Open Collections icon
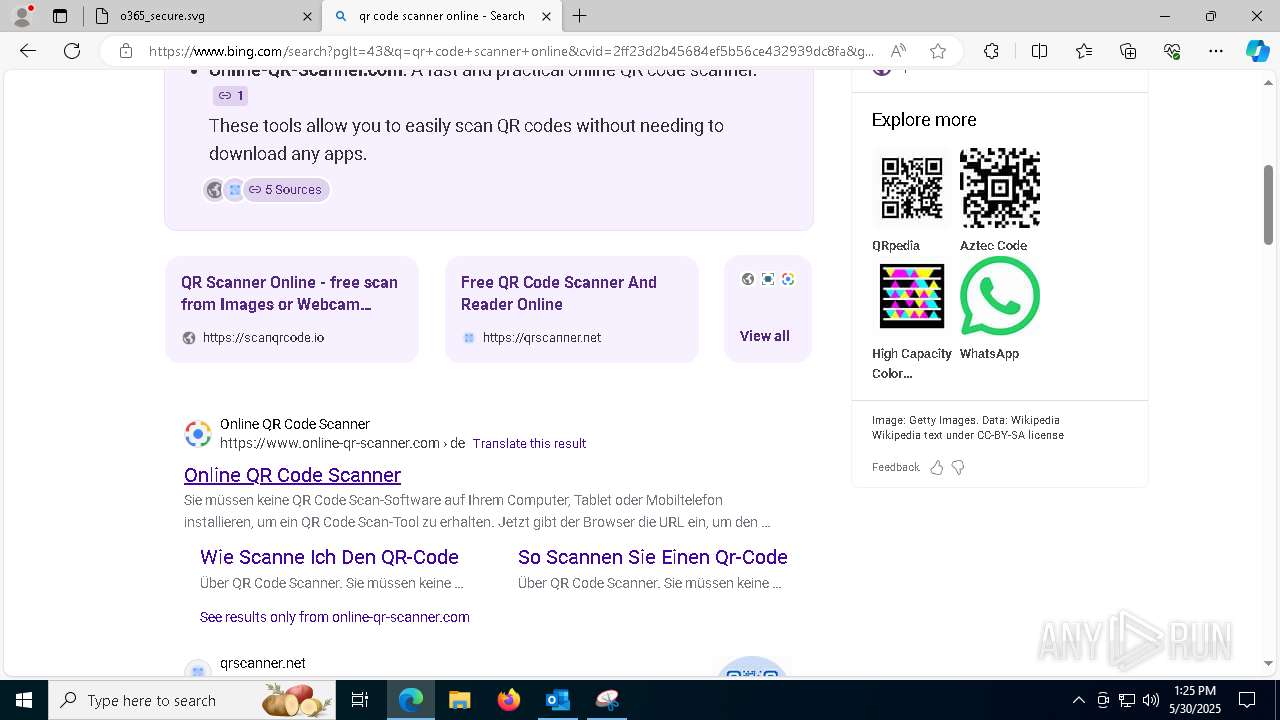1280x720 pixels. pyautogui.click(x=1128, y=51)
